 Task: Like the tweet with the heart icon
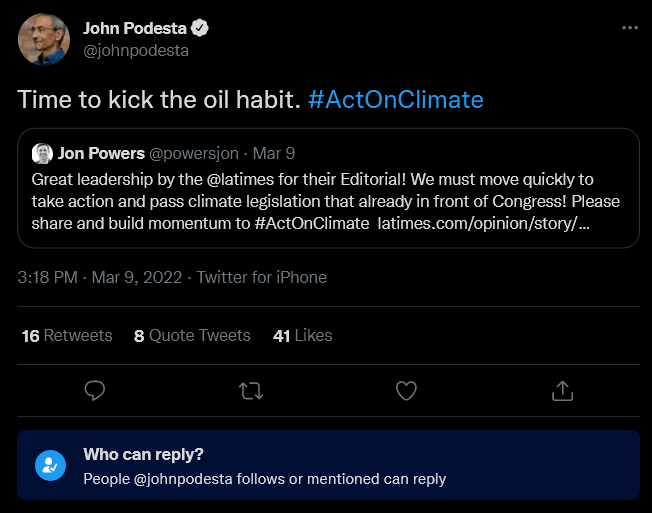click(x=406, y=391)
